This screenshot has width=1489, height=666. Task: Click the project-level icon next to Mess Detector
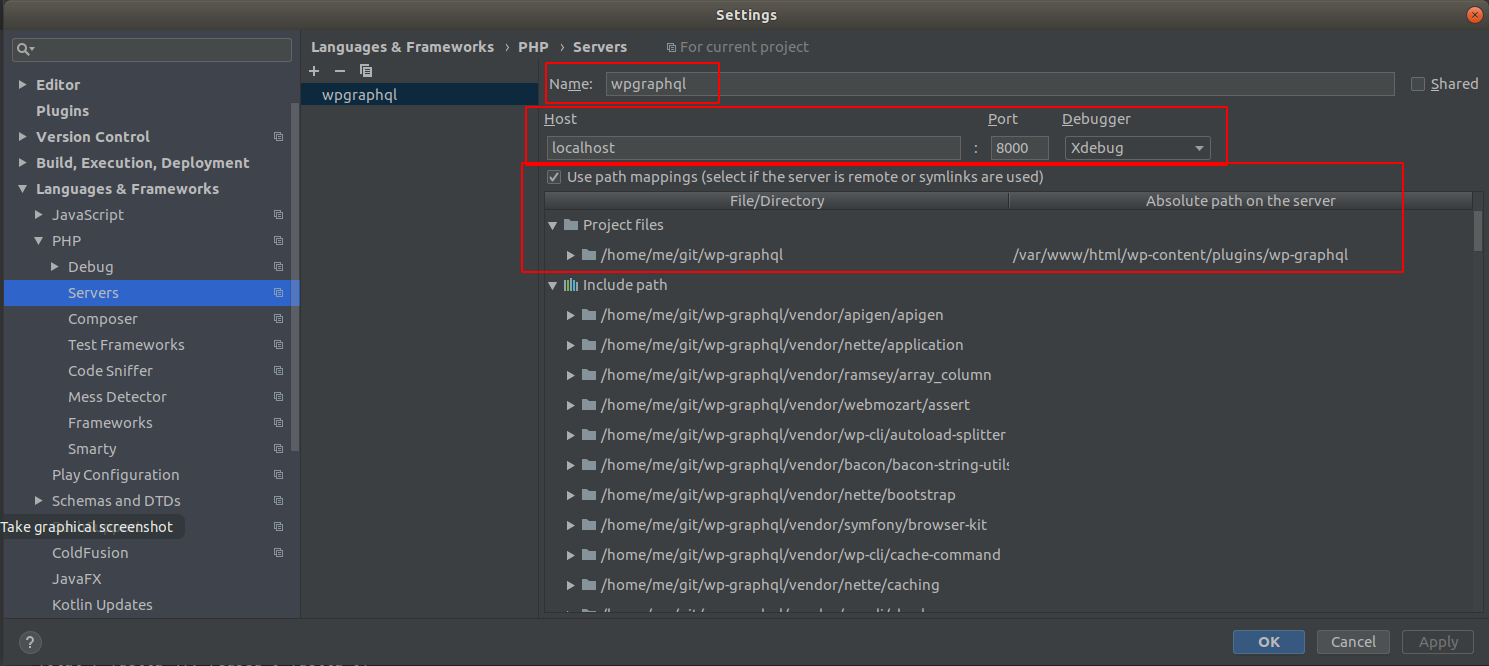(278, 397)
